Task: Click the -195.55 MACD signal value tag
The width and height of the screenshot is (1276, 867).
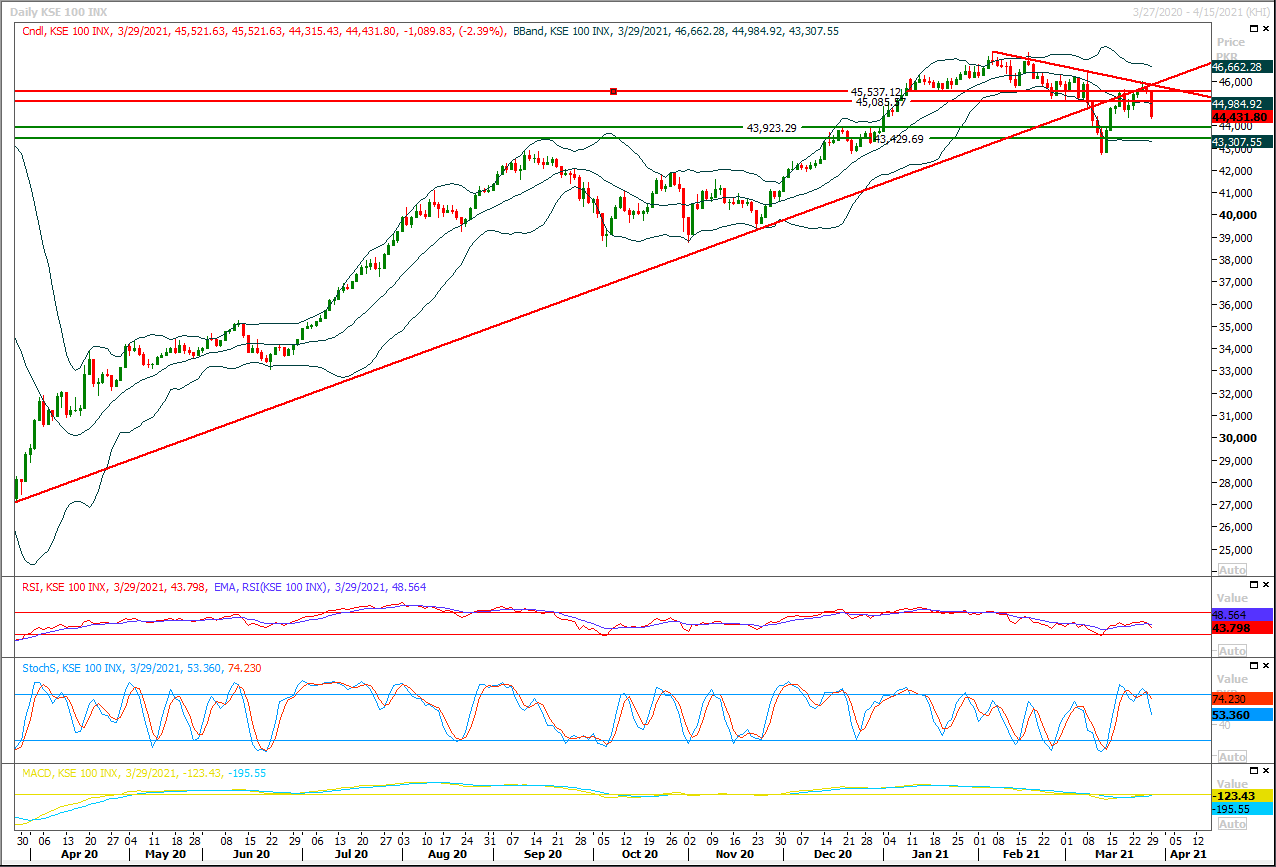Action: pos(1240,808)
